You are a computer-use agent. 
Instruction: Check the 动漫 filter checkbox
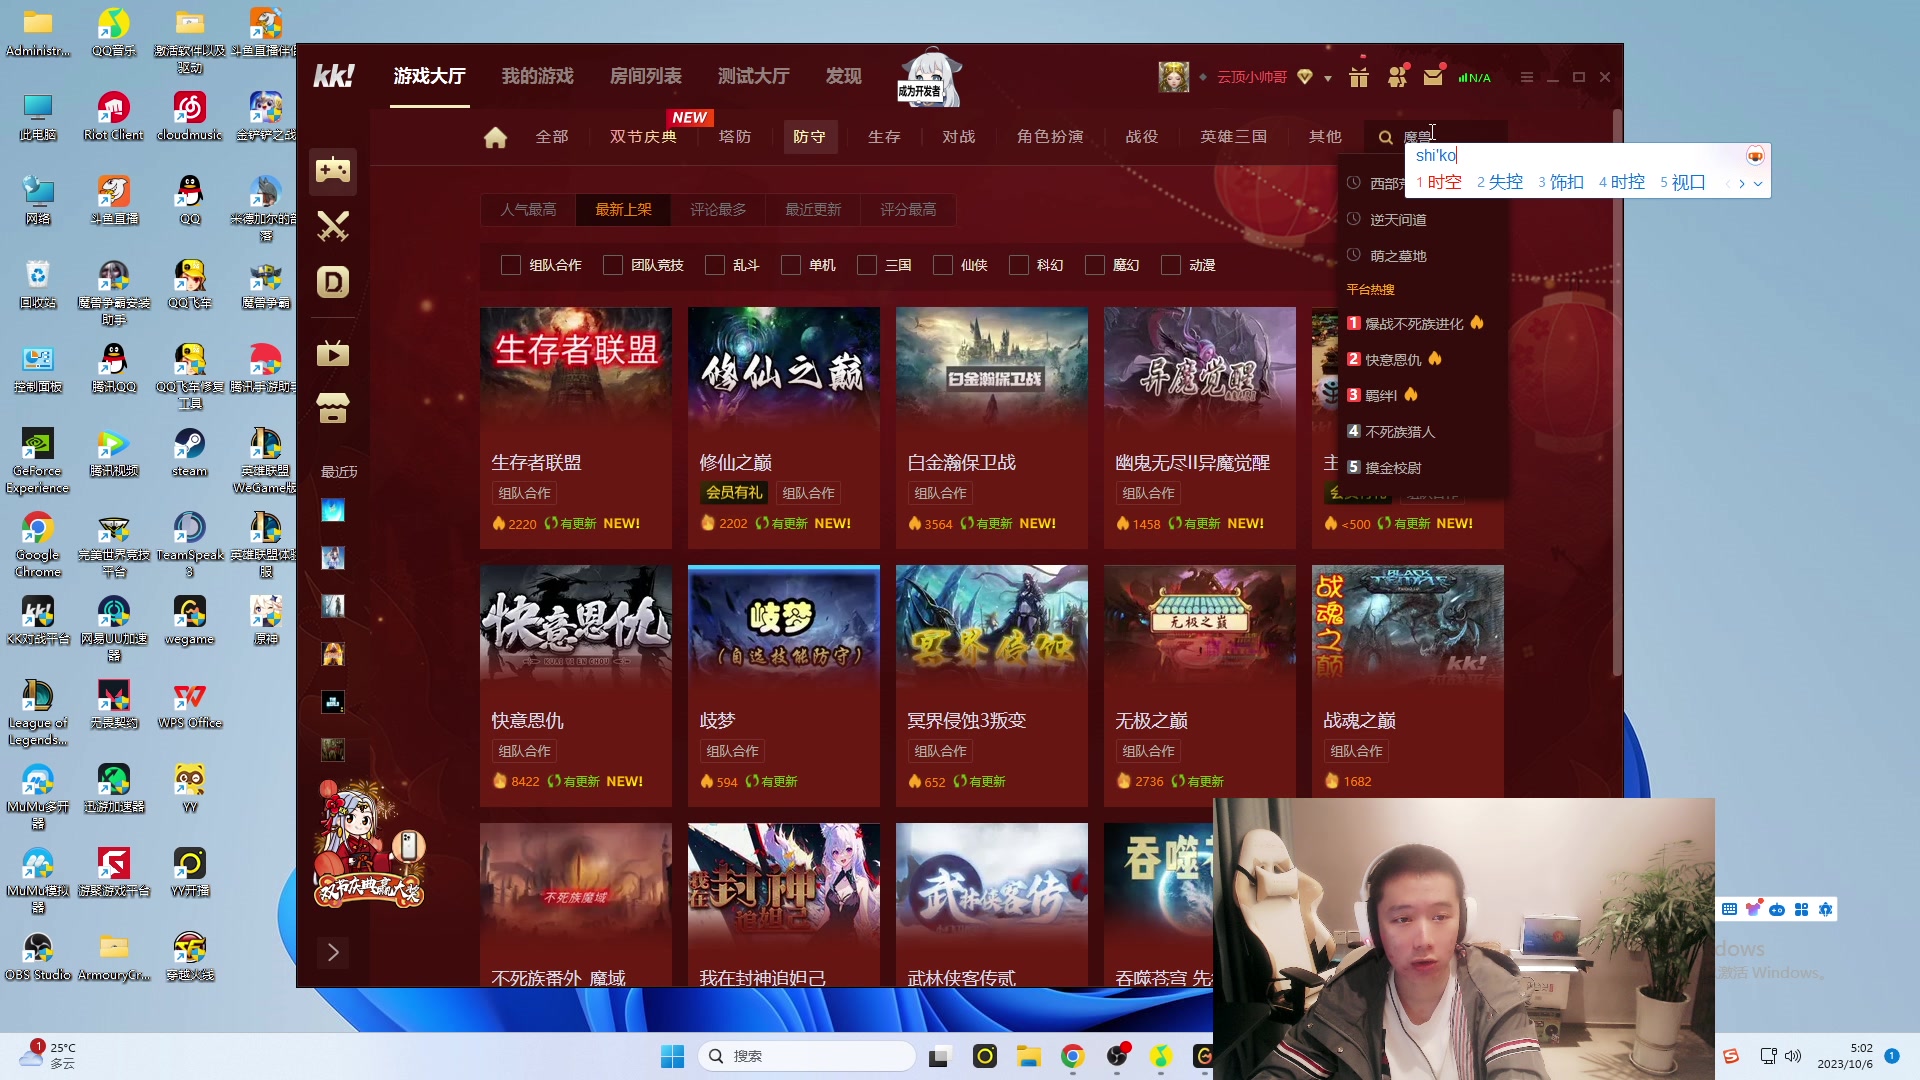click(x=1171, y=265)
